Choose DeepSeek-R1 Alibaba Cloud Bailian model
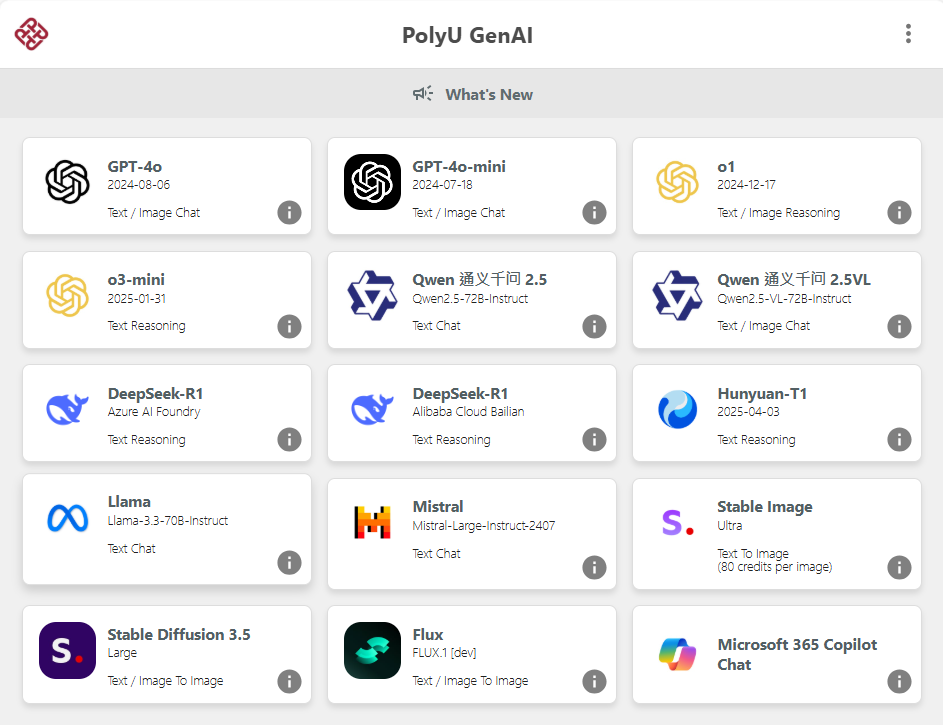943x725 pixels. pos(472,413)
